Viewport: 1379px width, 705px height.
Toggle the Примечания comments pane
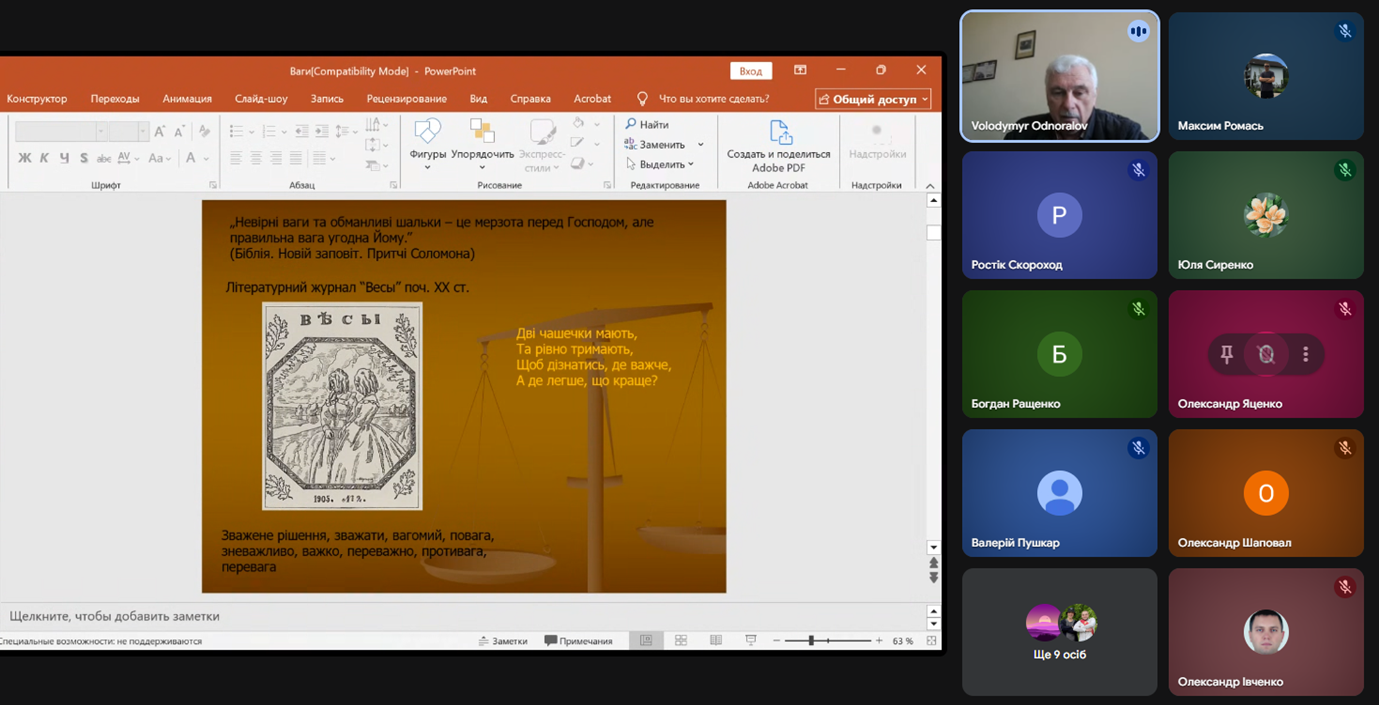coord(579,641)
